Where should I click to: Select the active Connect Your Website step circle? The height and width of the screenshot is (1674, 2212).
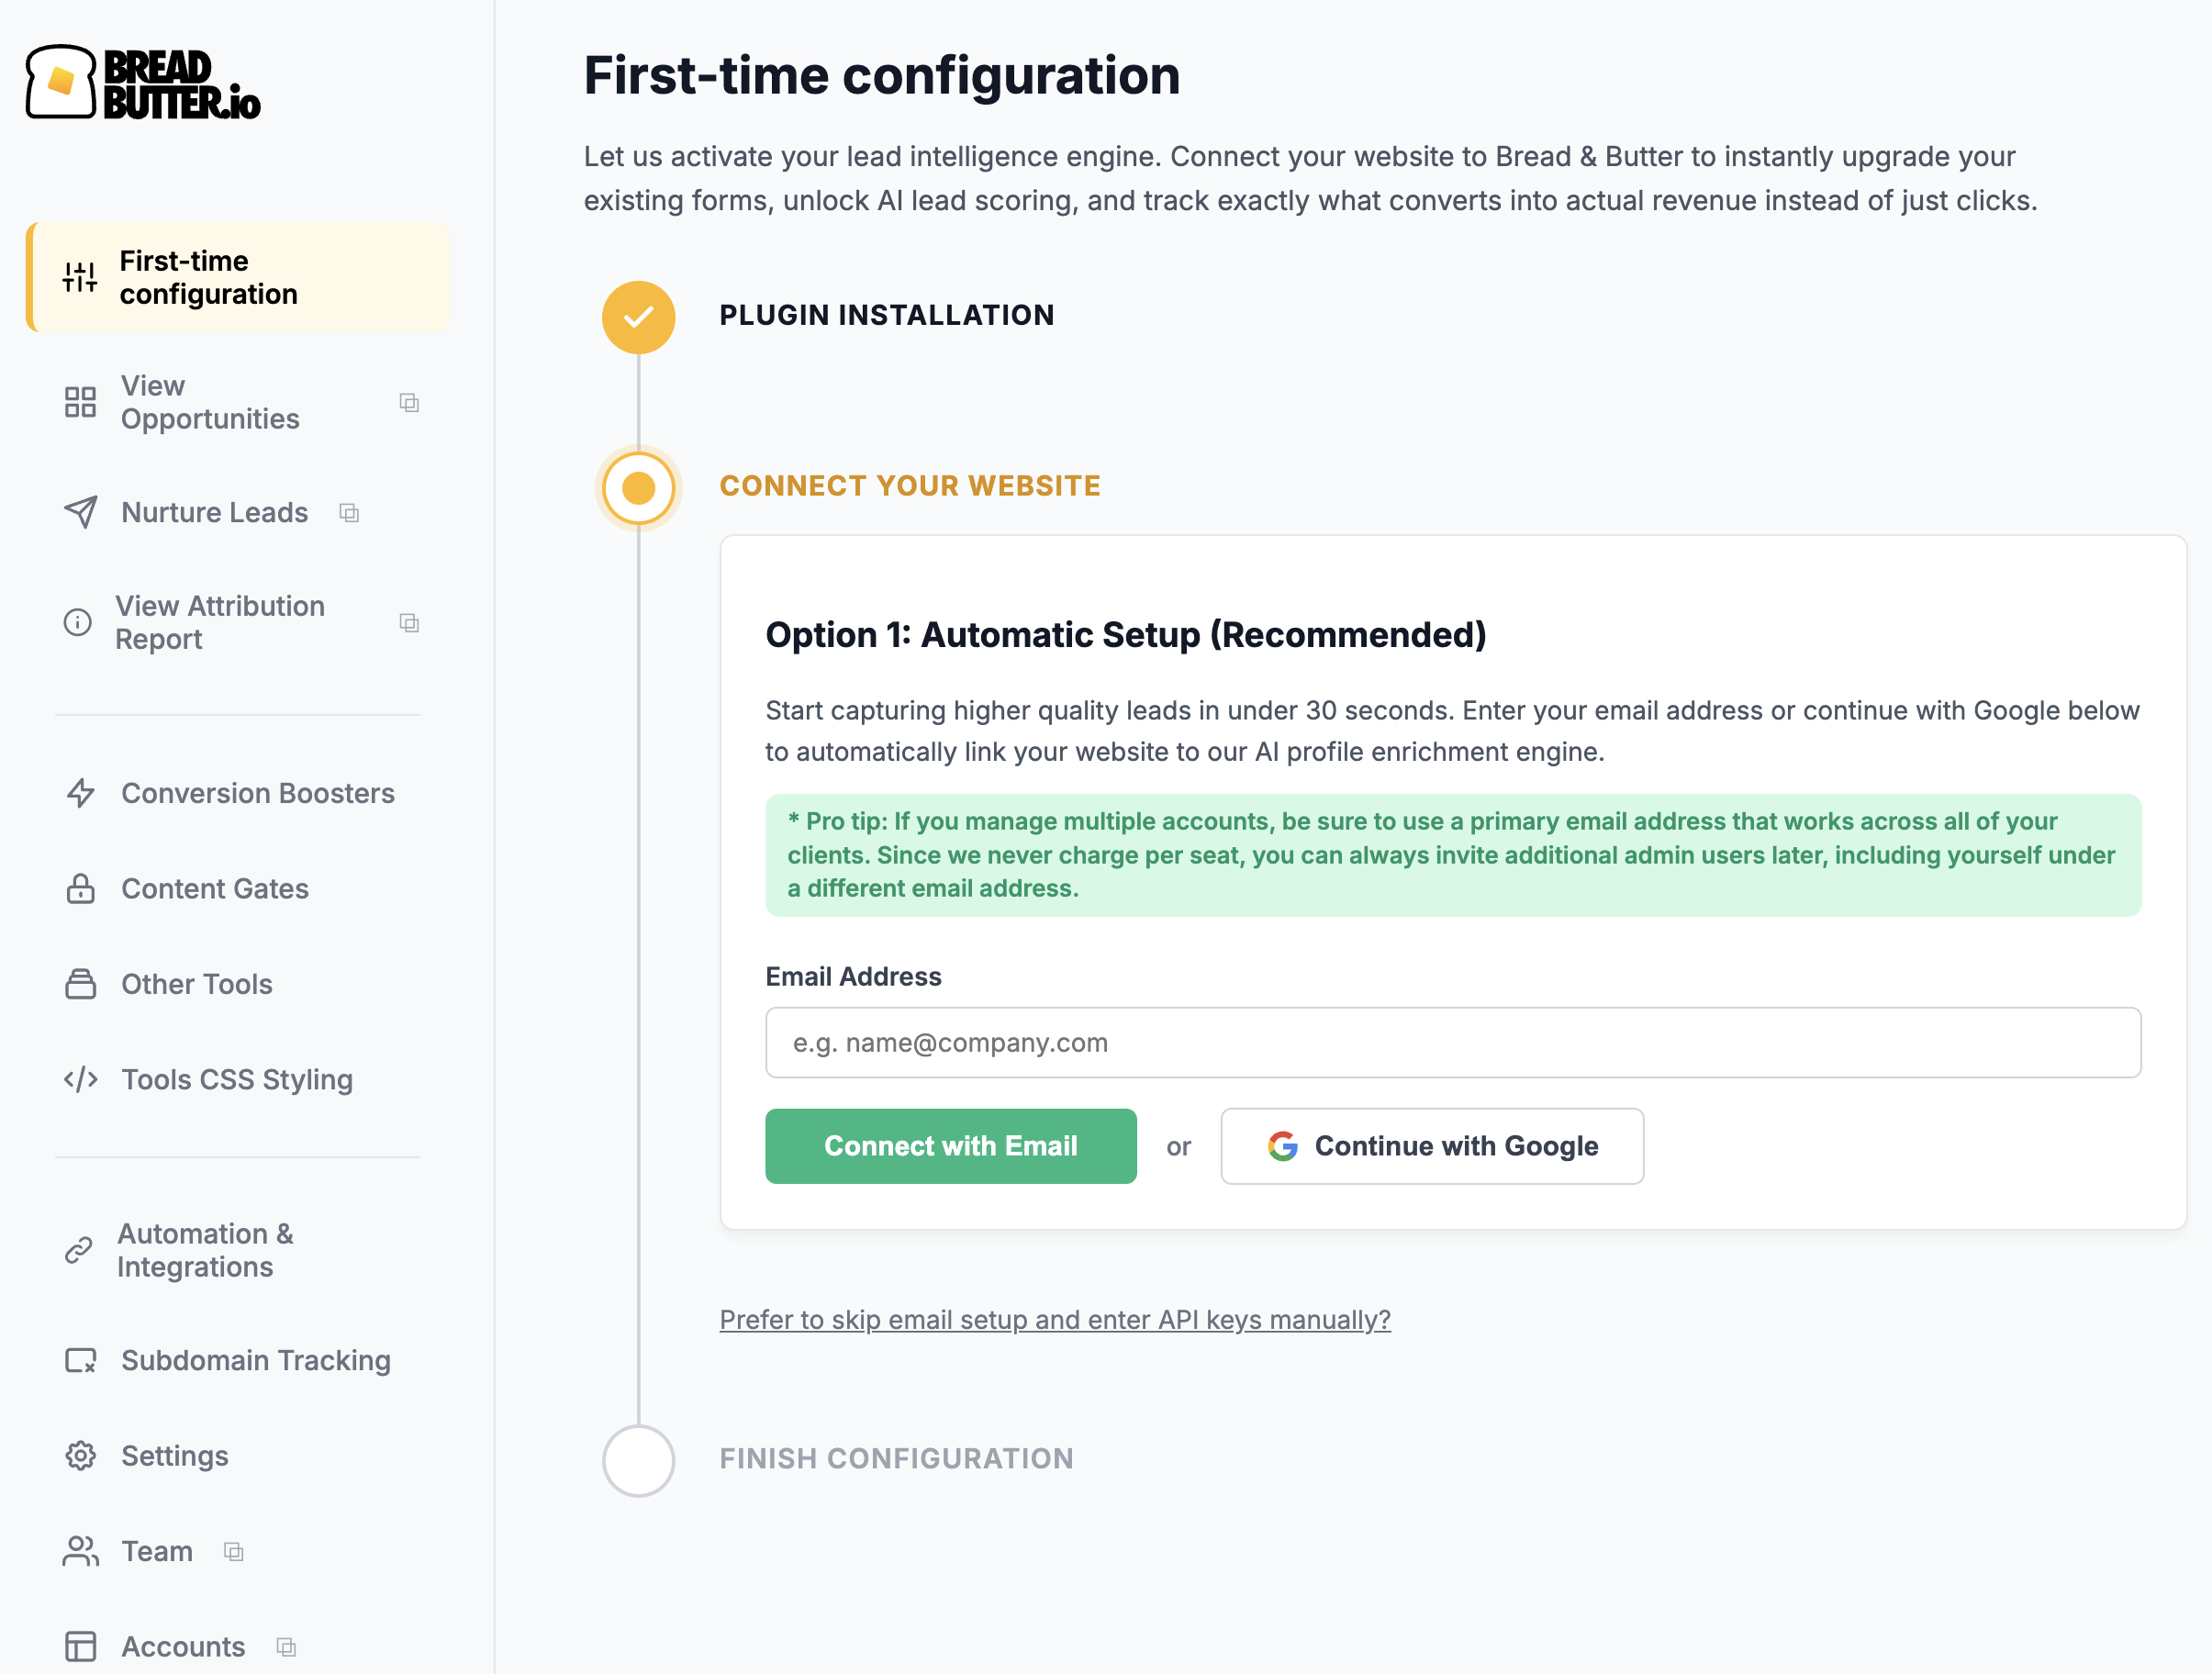pyautogui.click(x=638, y=488)
